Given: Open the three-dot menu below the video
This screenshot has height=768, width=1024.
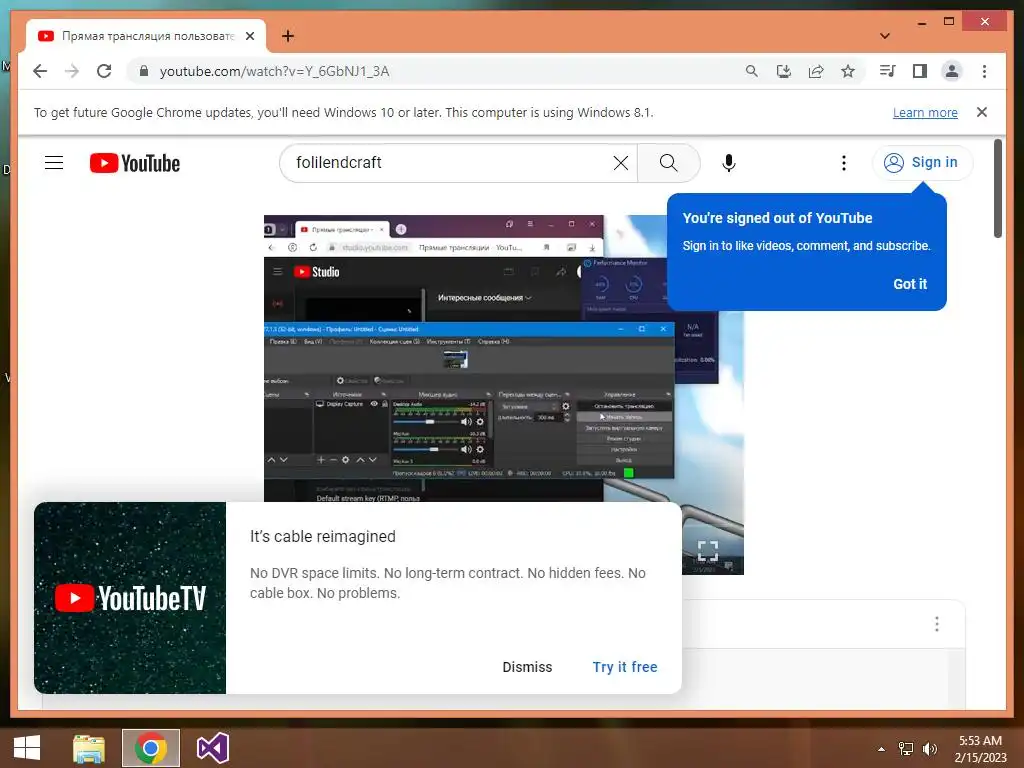Looking at the screenshot, I should pyautogui.click(x=936, y=624).
